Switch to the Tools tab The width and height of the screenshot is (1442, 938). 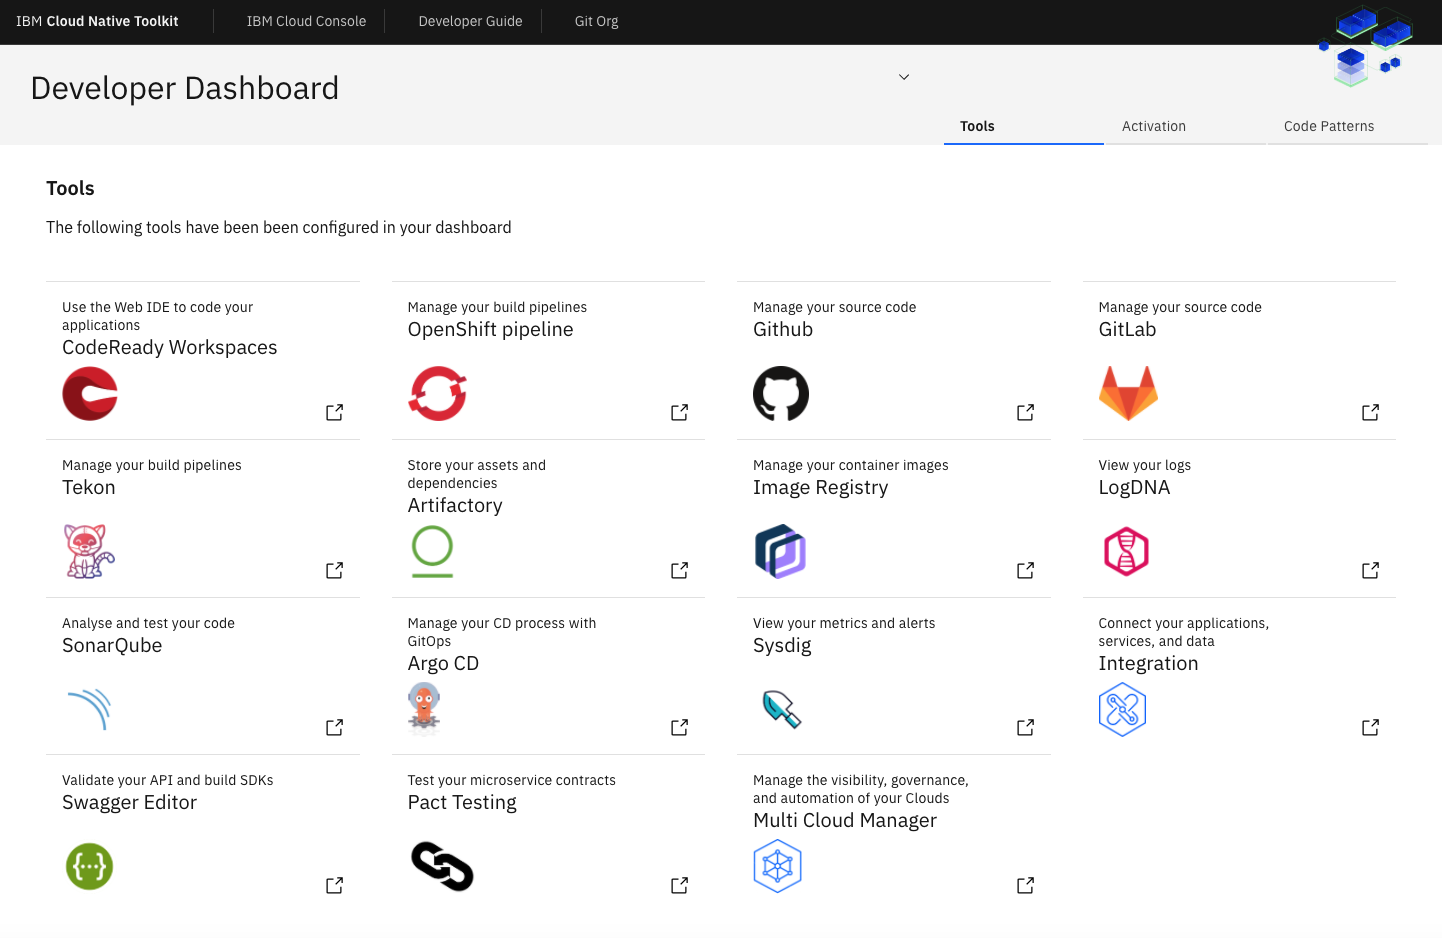coord(1024,127)
